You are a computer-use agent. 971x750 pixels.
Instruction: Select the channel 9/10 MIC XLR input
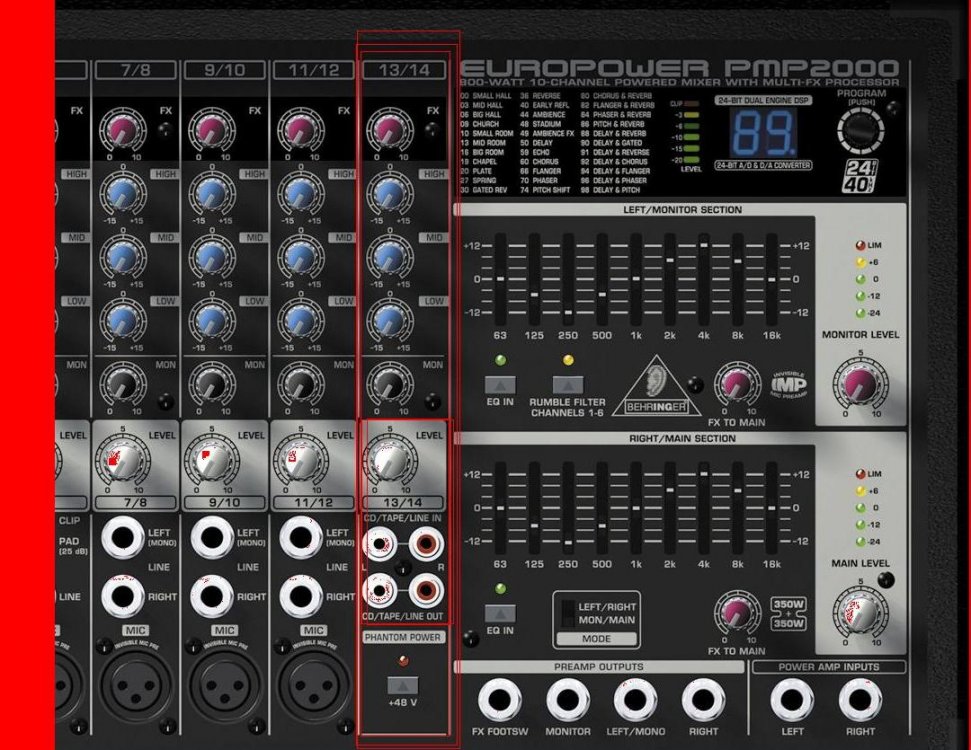click(x=225, y=686)
